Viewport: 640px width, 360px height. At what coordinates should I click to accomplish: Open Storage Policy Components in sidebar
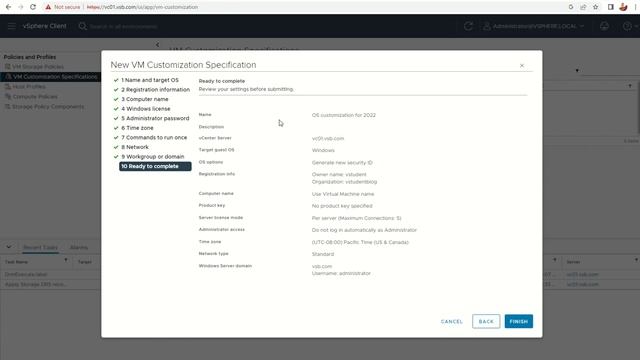[x=48, y=107]
